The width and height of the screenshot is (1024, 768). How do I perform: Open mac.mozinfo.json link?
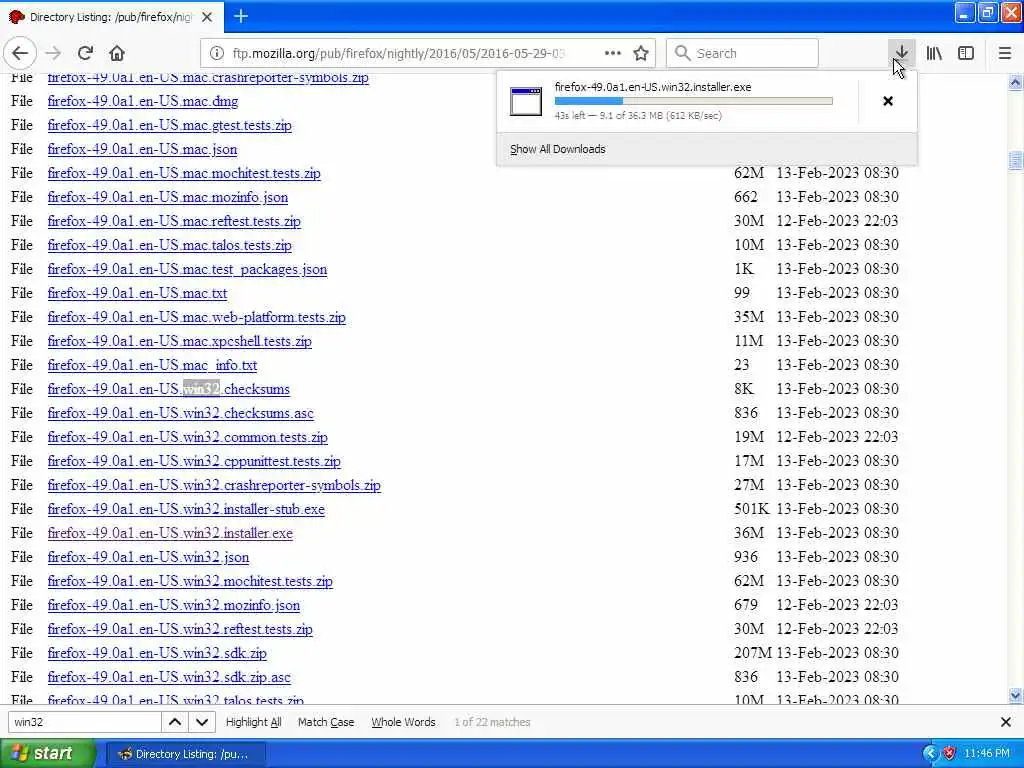(x=167, y=197)
